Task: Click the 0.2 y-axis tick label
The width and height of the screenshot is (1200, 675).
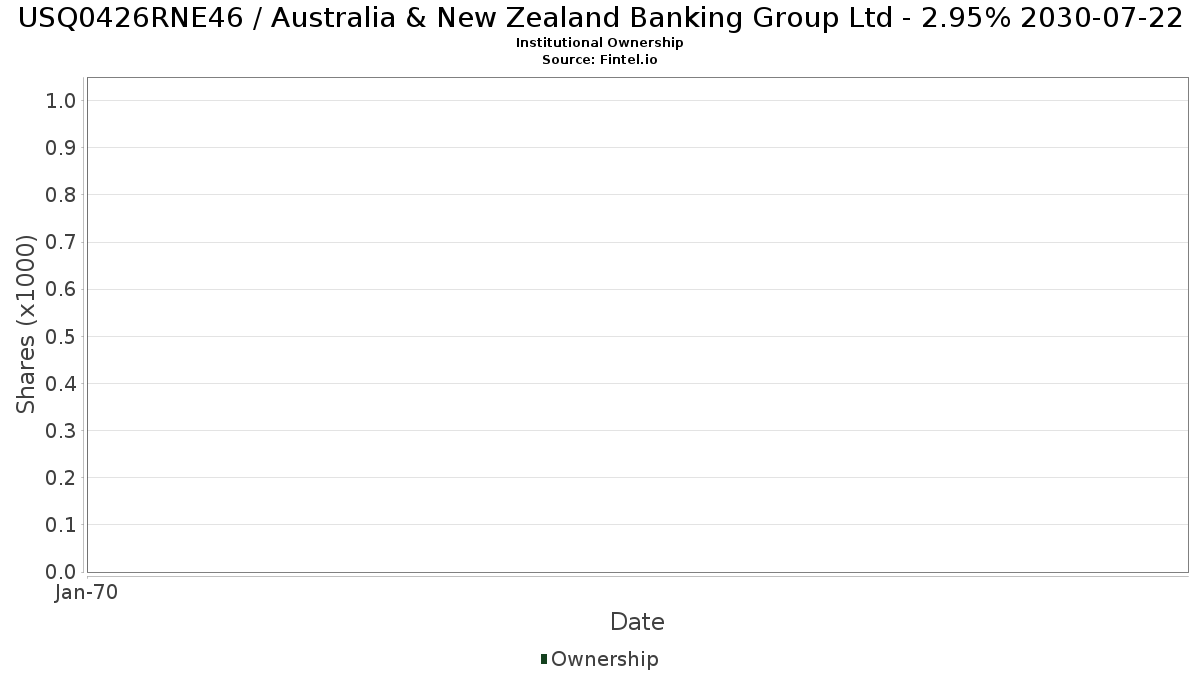Action: [61, 477]
